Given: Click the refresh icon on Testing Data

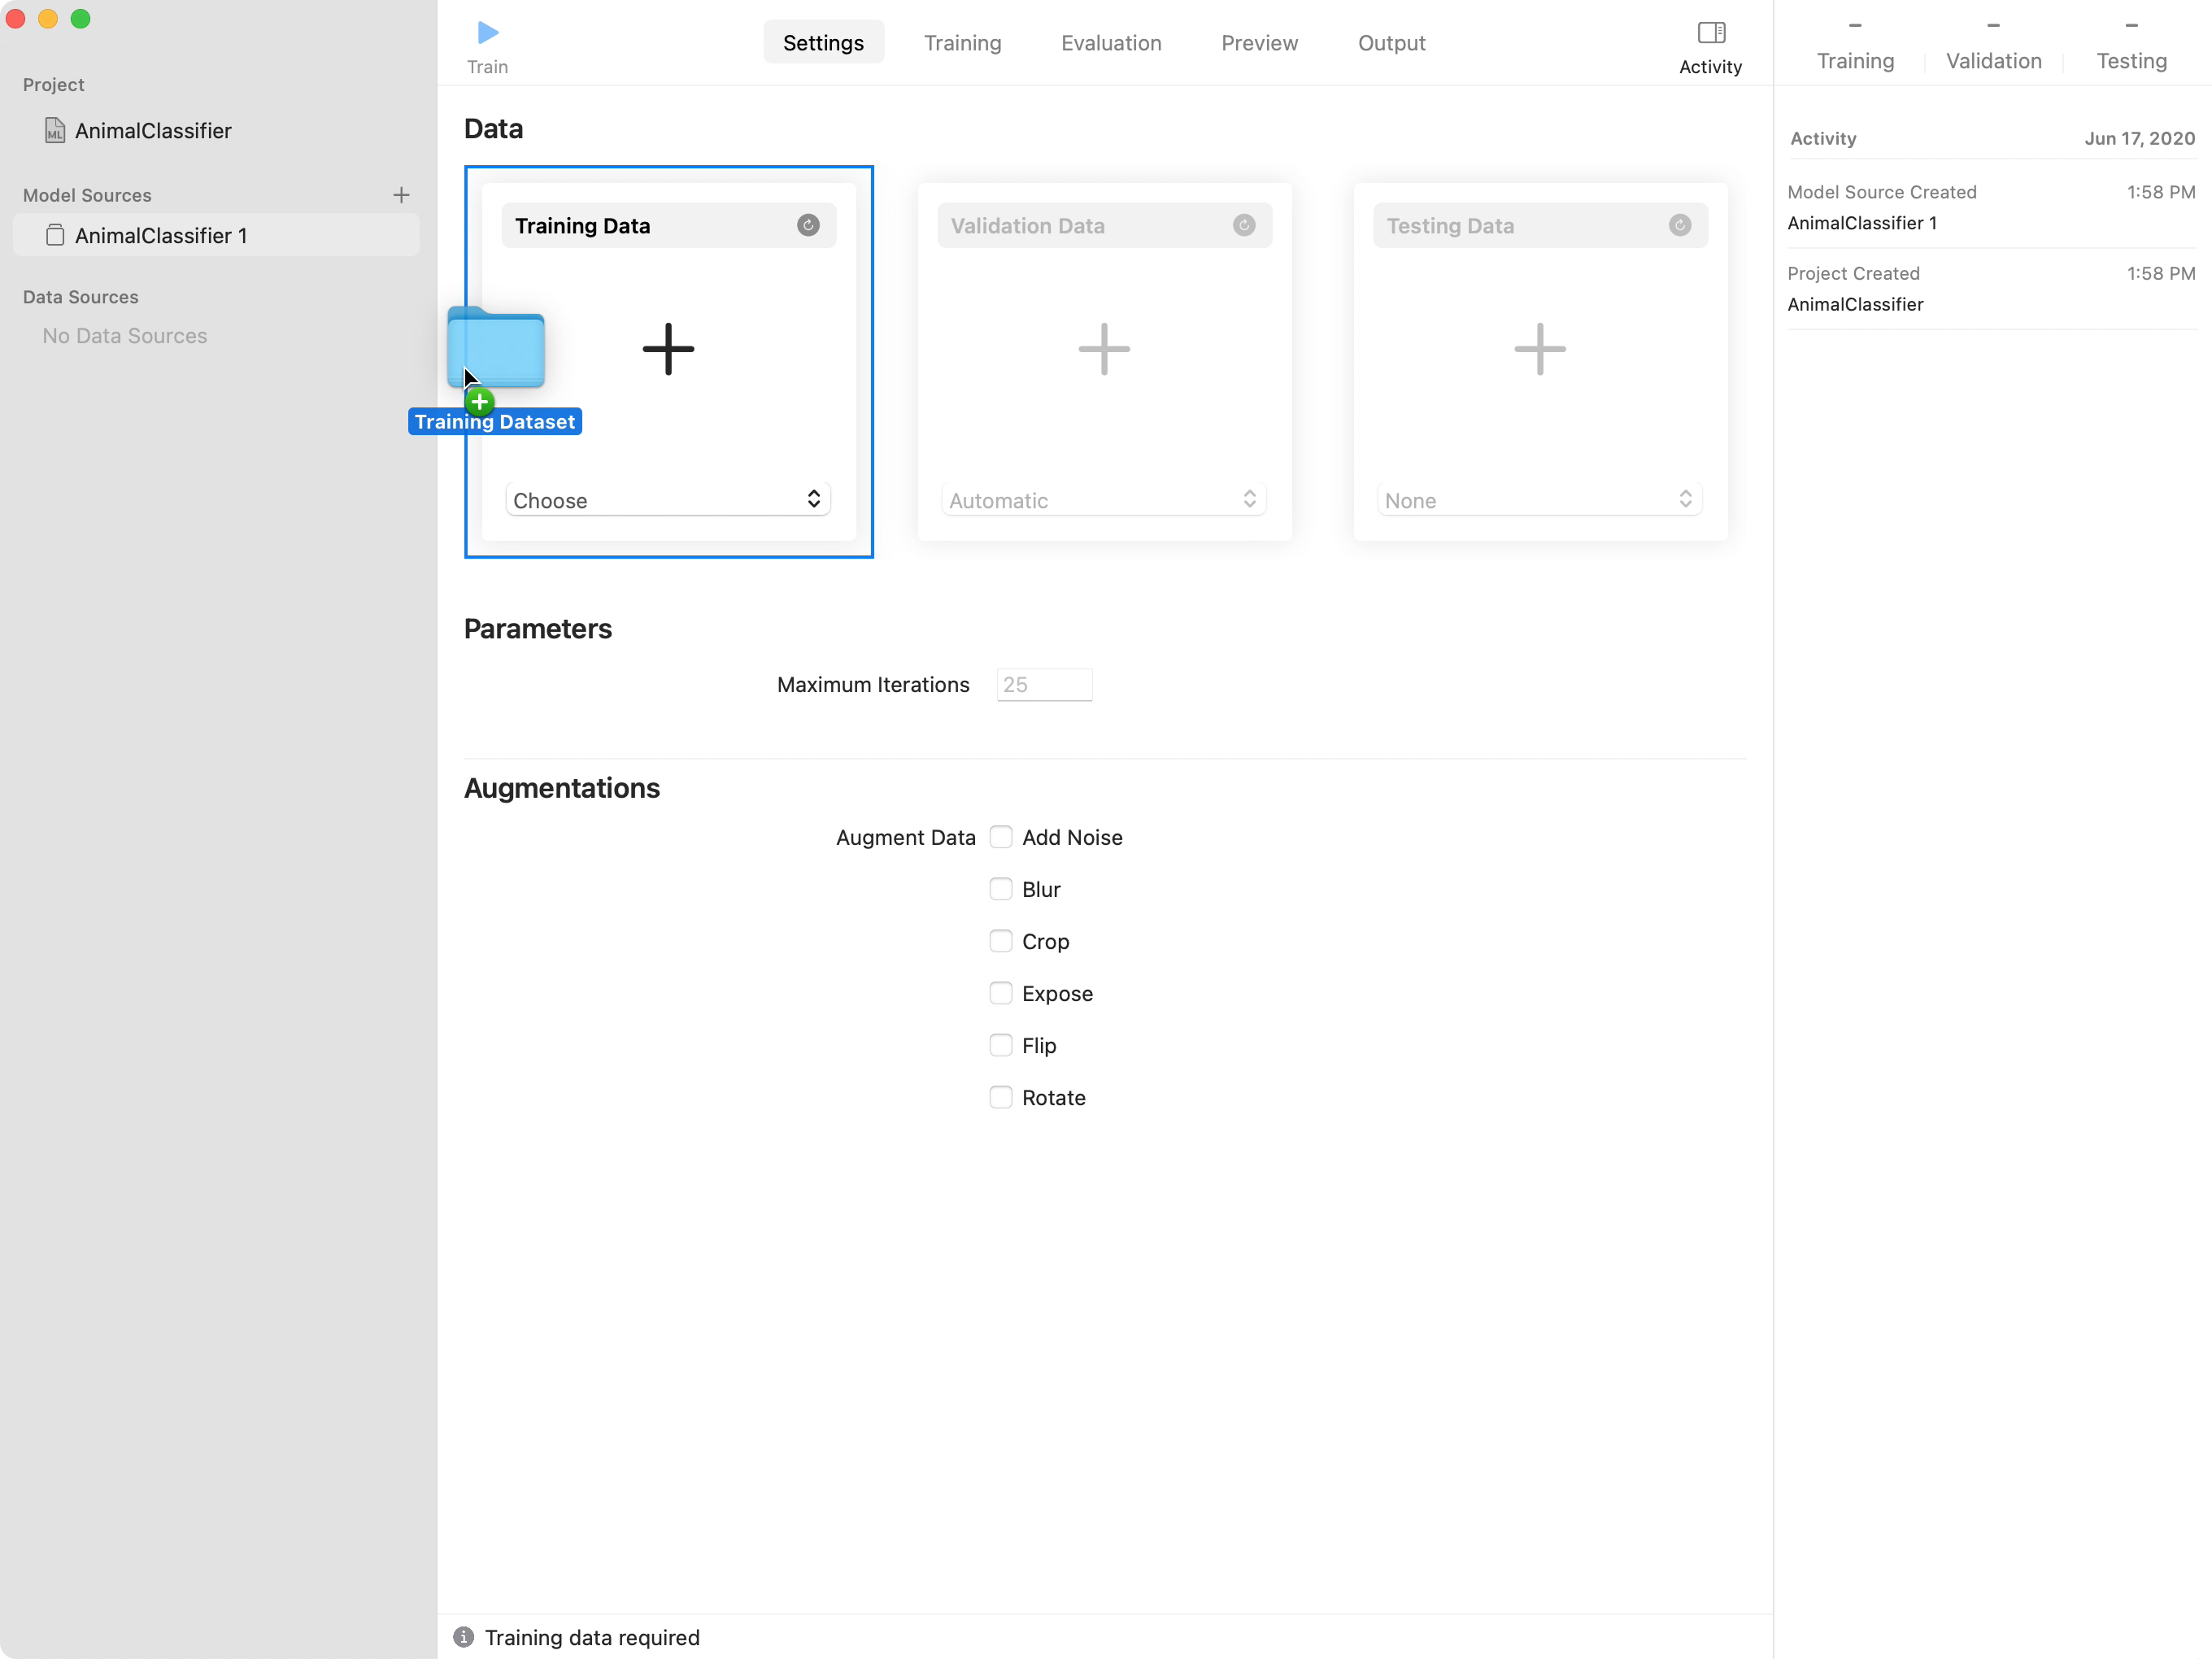Looking at the screenshot, I should pos(1679,225).
